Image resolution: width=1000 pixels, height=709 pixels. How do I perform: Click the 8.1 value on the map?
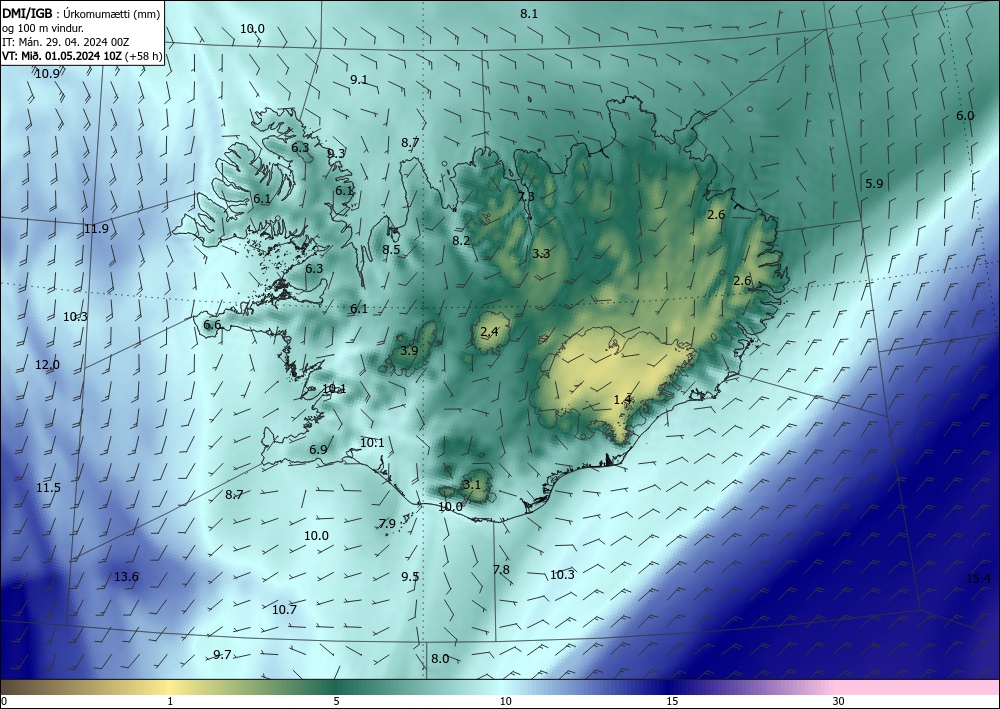click(529, 13)
